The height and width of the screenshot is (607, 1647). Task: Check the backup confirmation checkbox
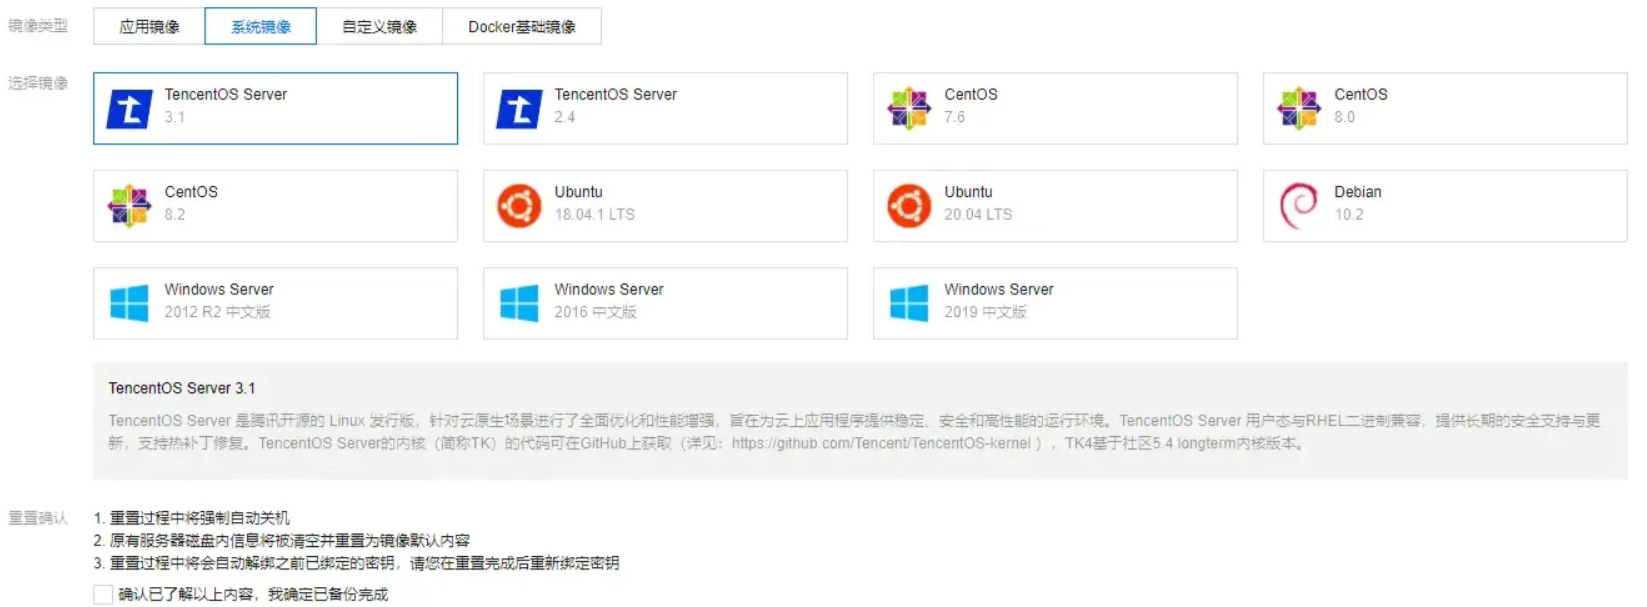(x=103, y=595)
